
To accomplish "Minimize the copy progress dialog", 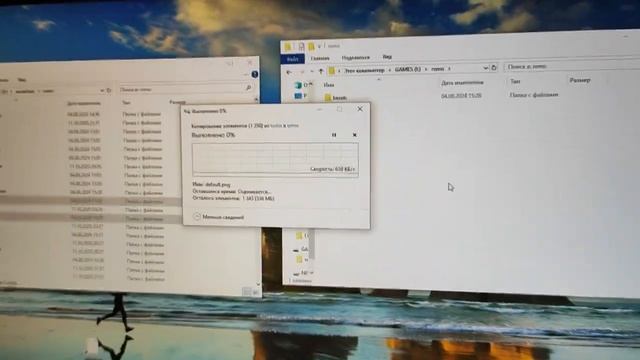I will (320, 109).
